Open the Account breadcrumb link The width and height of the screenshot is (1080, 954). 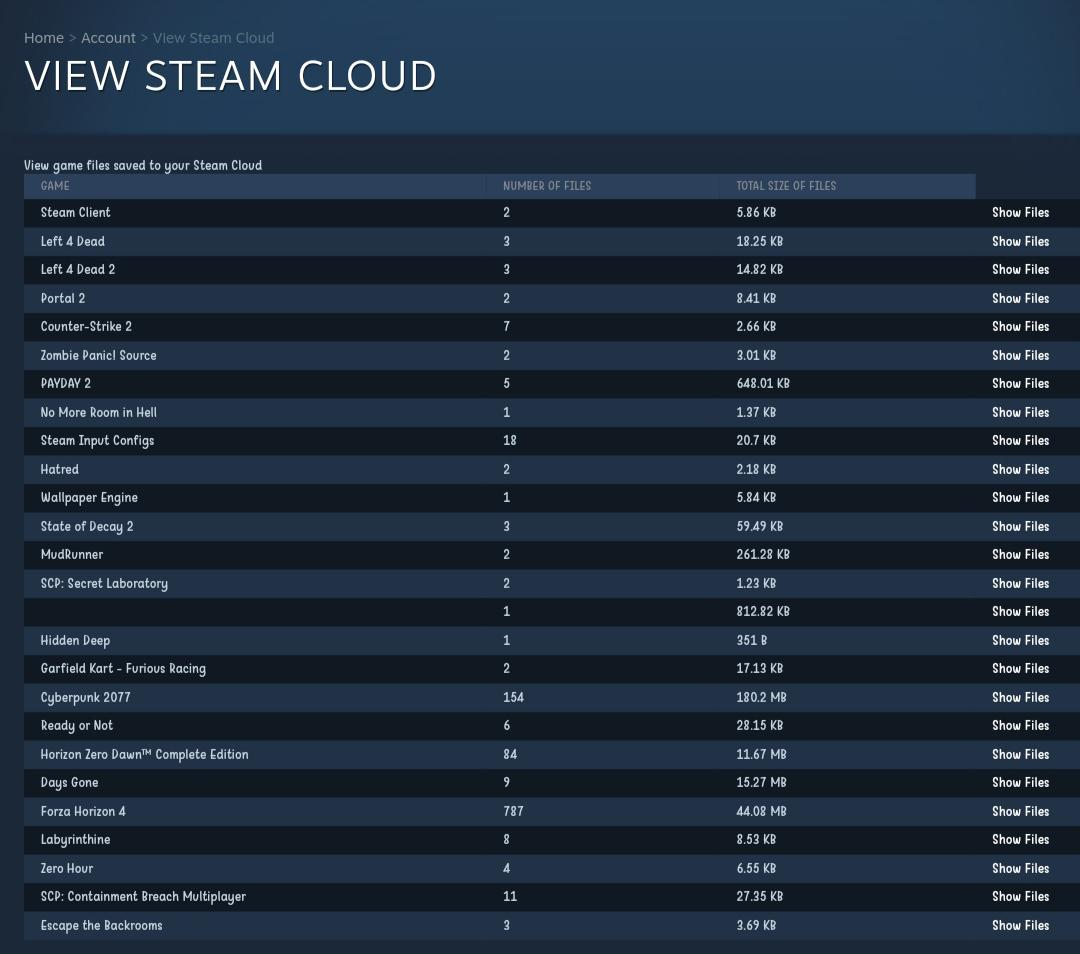pyautogui.click(x=108, y=38)
